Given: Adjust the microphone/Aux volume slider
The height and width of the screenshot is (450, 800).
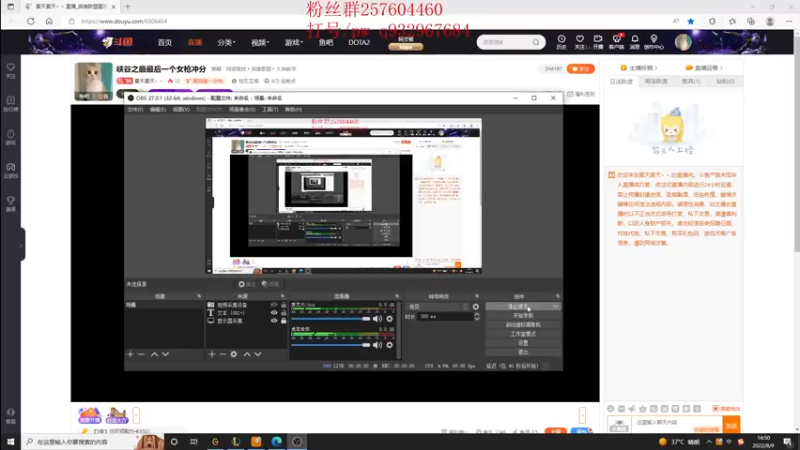Looking at the screenshot, I should point(331,319).
